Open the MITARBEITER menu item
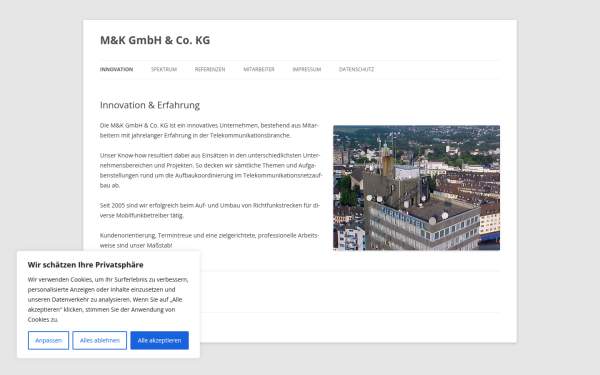This screenshot has height=375, width=600. [259, 69]
